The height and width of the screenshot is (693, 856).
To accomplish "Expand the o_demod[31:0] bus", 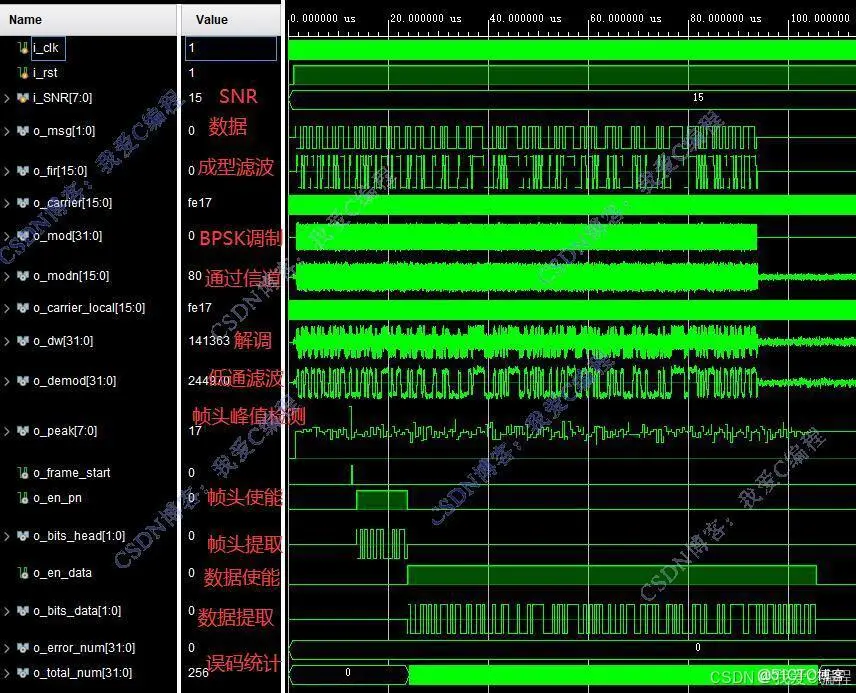I will [7, 381].
